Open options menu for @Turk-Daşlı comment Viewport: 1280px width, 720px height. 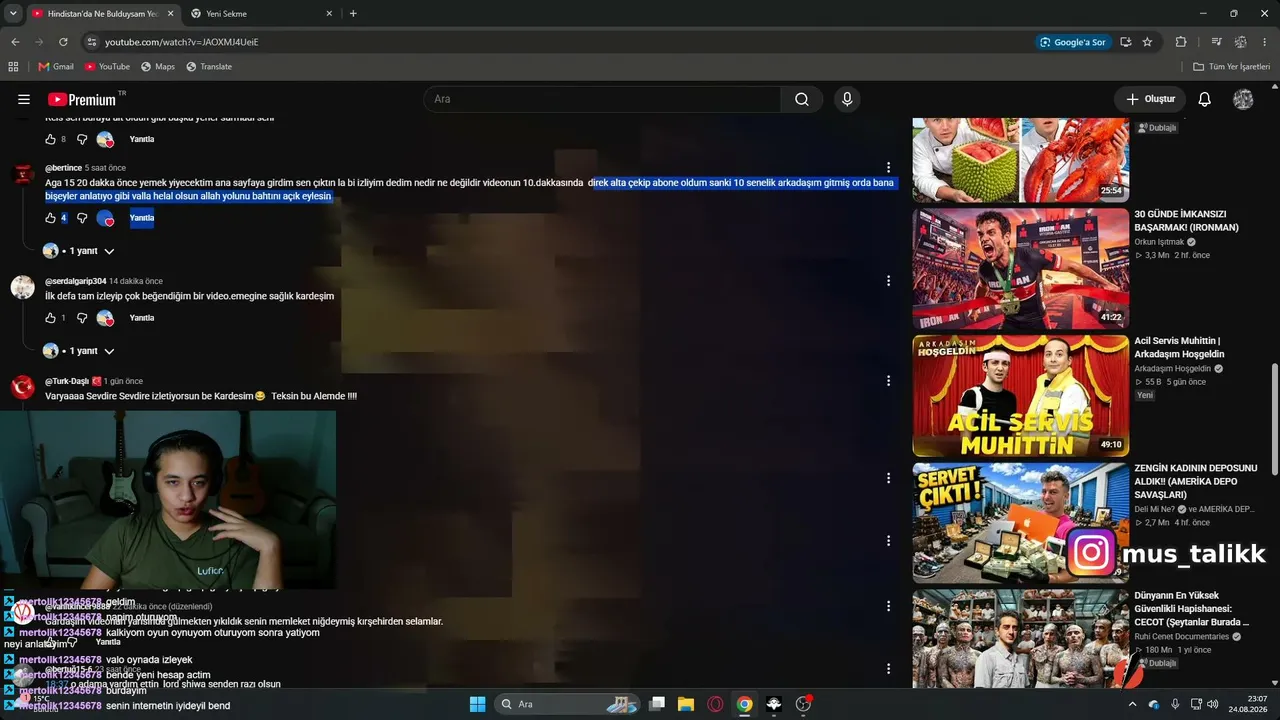[888, 381]
